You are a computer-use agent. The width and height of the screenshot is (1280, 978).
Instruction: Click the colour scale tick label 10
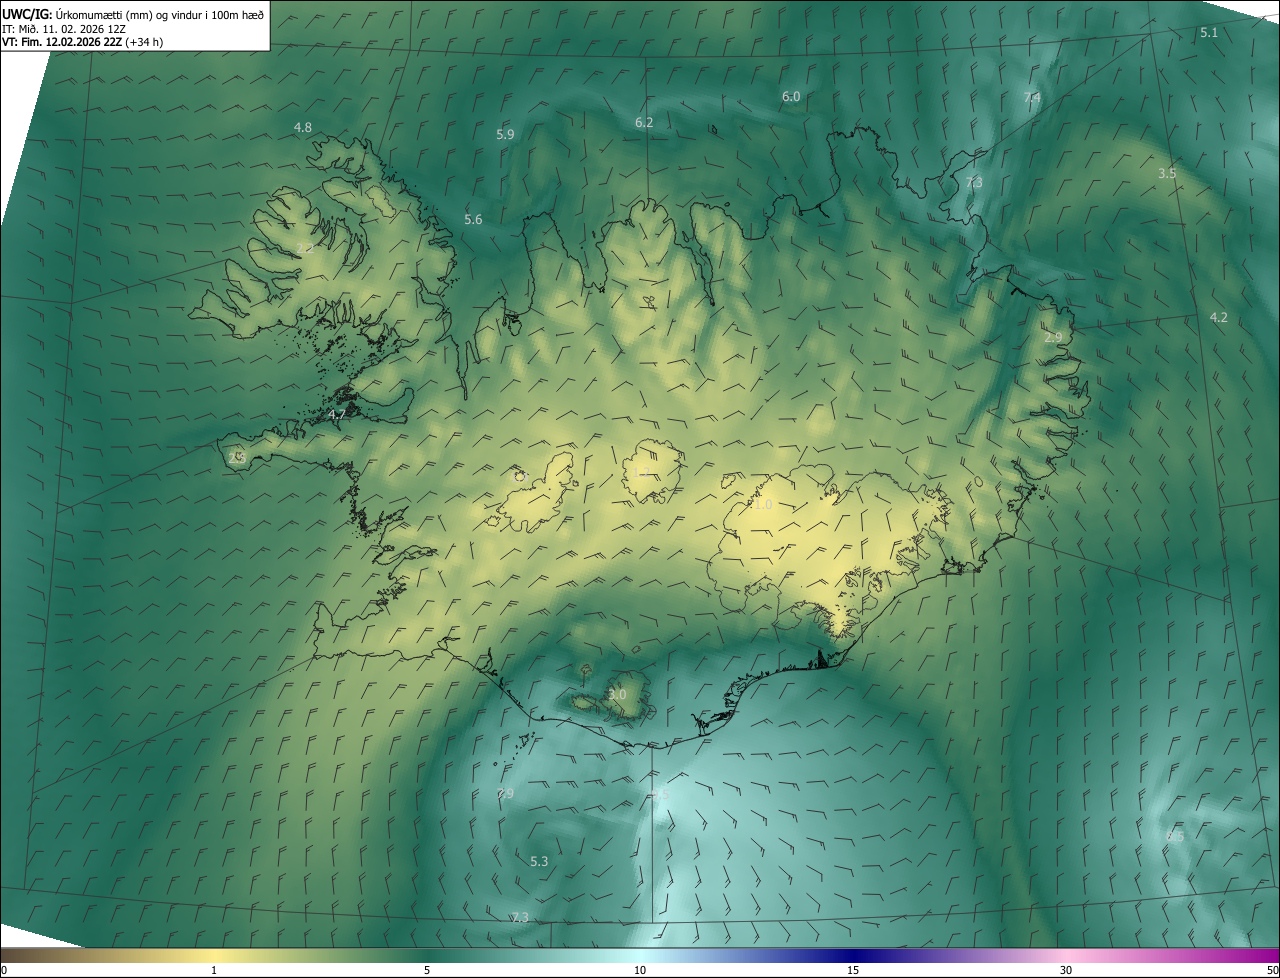coord(640,970)
